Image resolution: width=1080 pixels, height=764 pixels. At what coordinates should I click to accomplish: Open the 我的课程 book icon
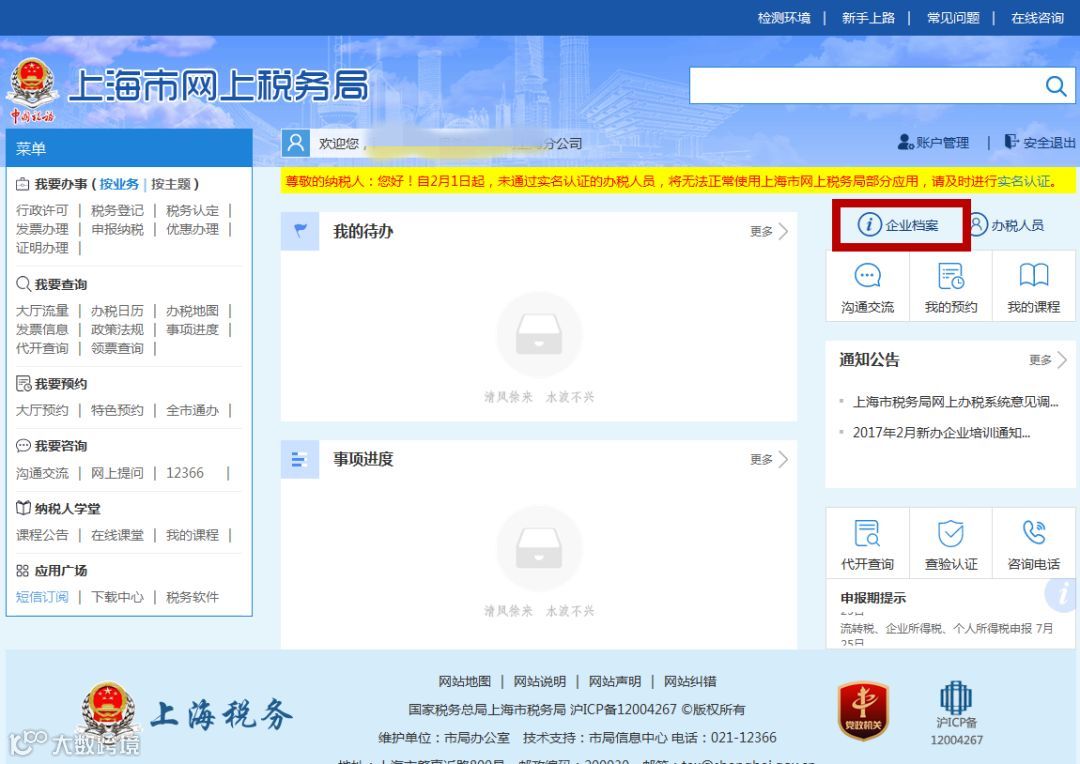pos(1034,275)
